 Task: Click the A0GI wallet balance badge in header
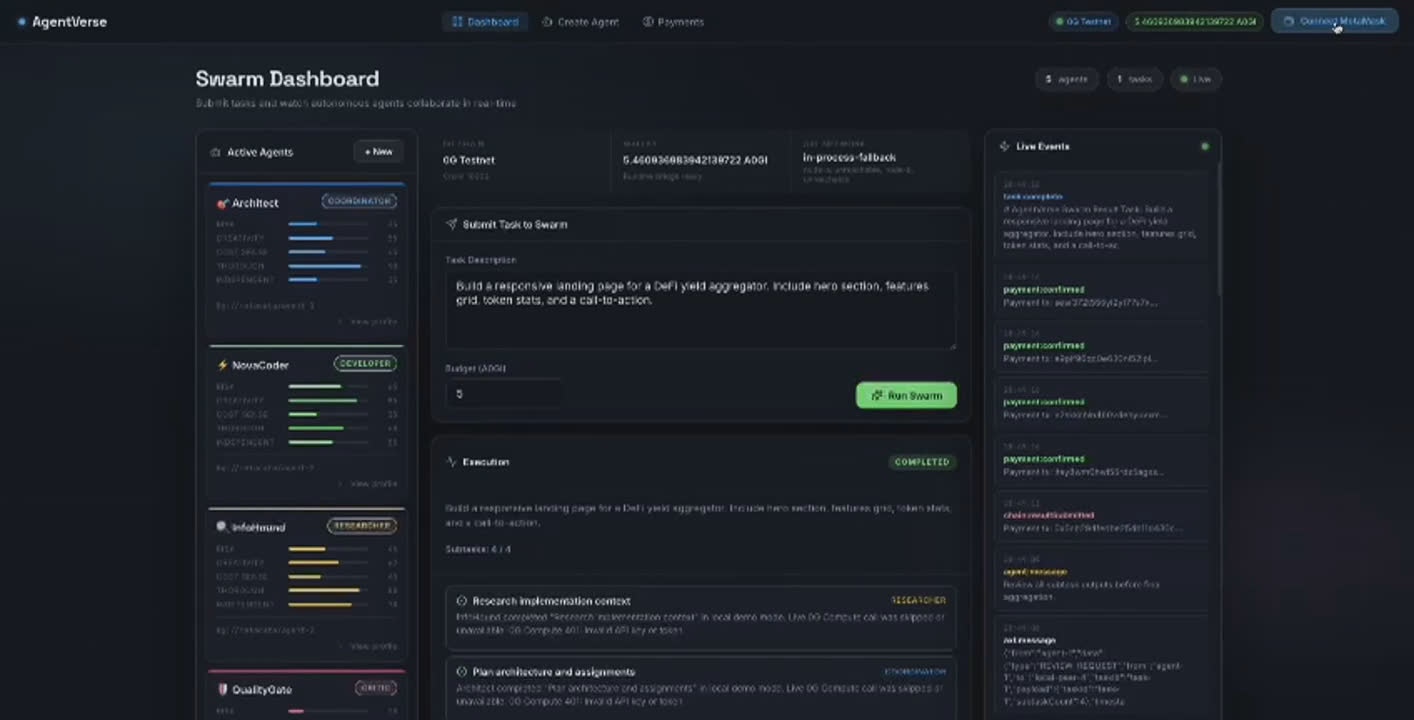[1194, 21]
